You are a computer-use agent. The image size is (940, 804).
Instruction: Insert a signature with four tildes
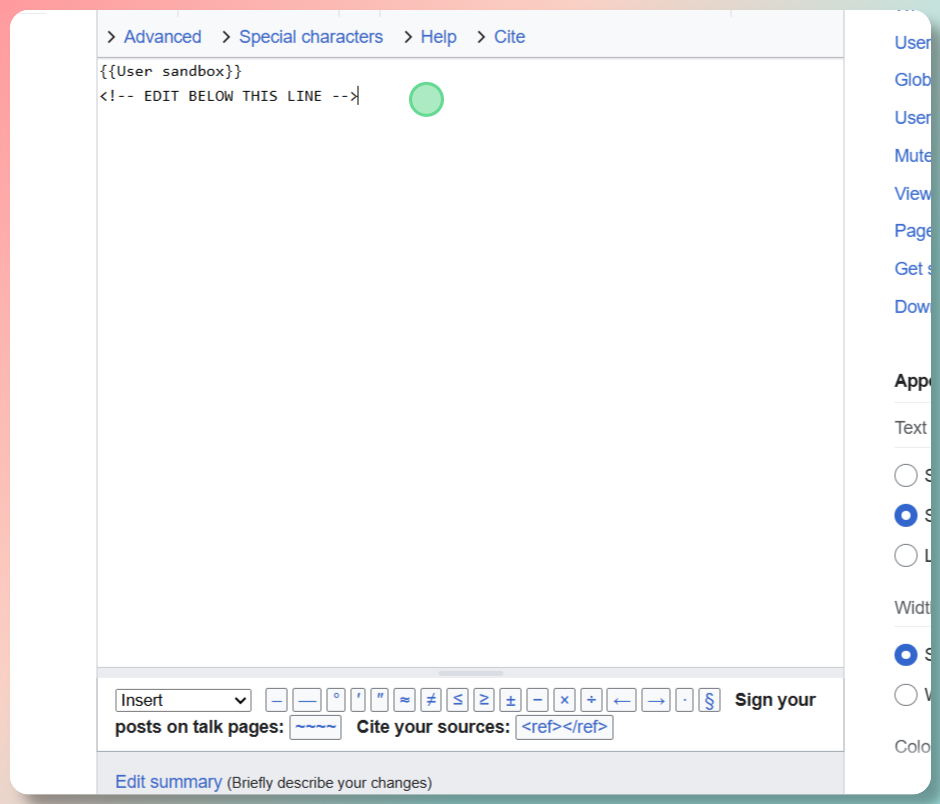point(315,727)
